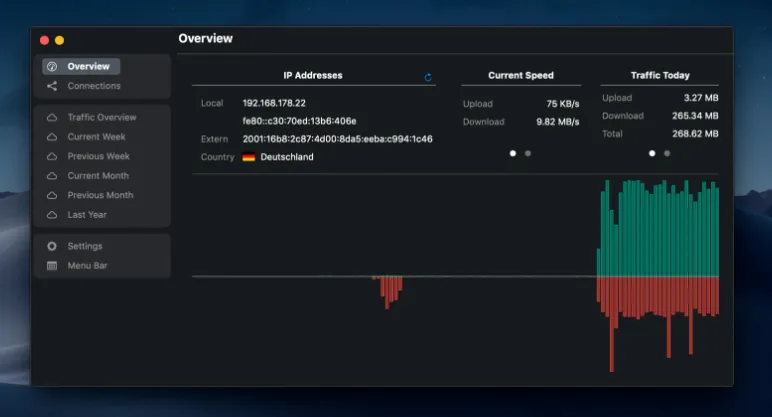Click the 268.62 MB total value
The image size is (772, 417).
(x=695, y=134)
